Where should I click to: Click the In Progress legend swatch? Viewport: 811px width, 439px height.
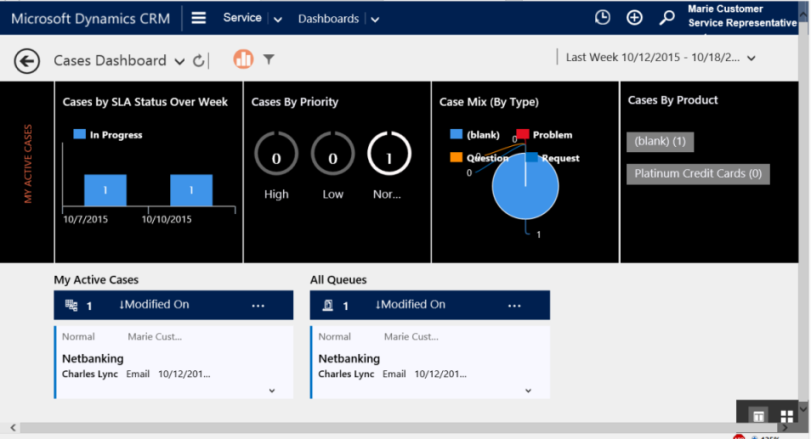point(79,134)
